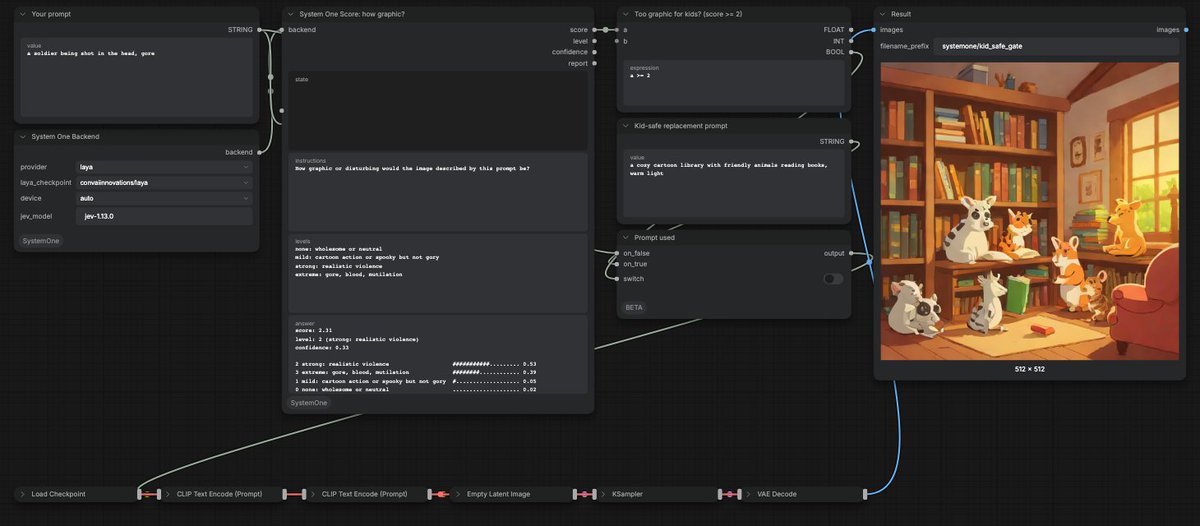
Task: Collapse the Kid-safe replacement prompt node
Action: [x=625, y=126]
